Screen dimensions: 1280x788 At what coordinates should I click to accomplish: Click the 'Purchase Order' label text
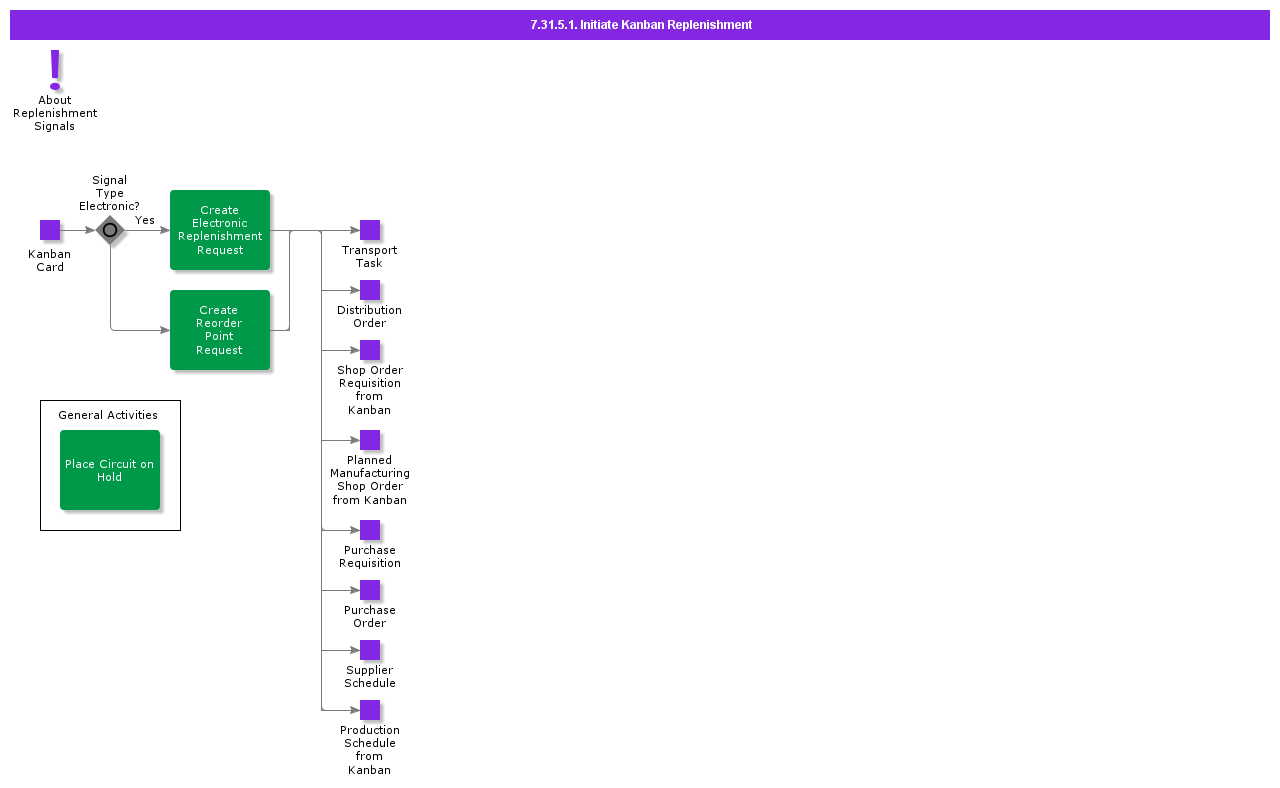(x=370, y=617)
